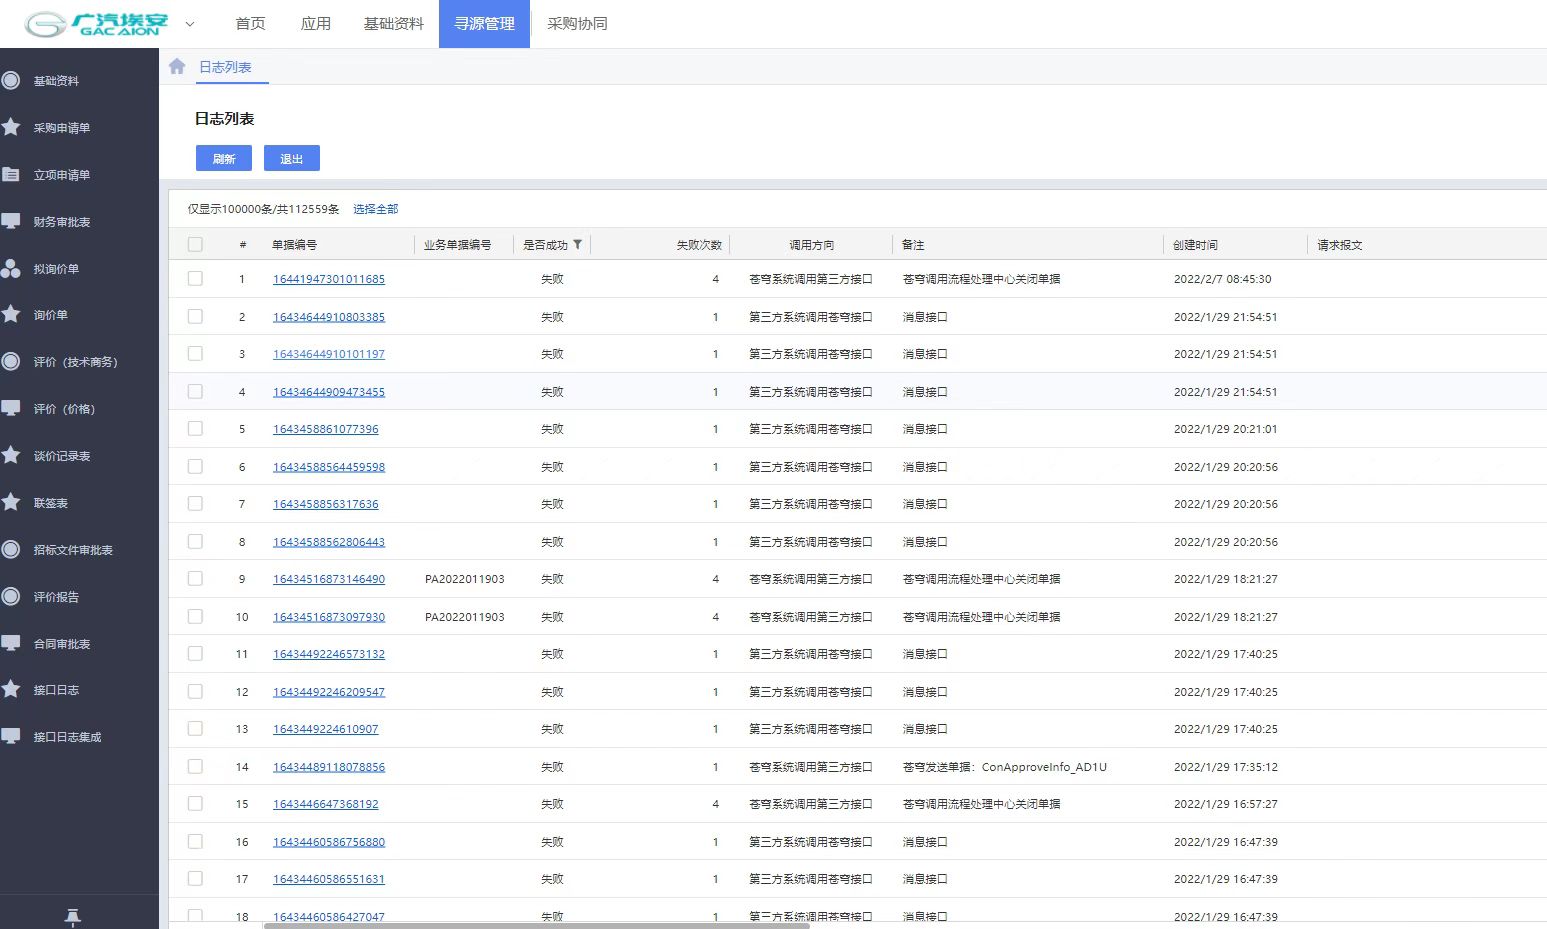
Task: Check the box for row 17
Action: click(195, 879)
